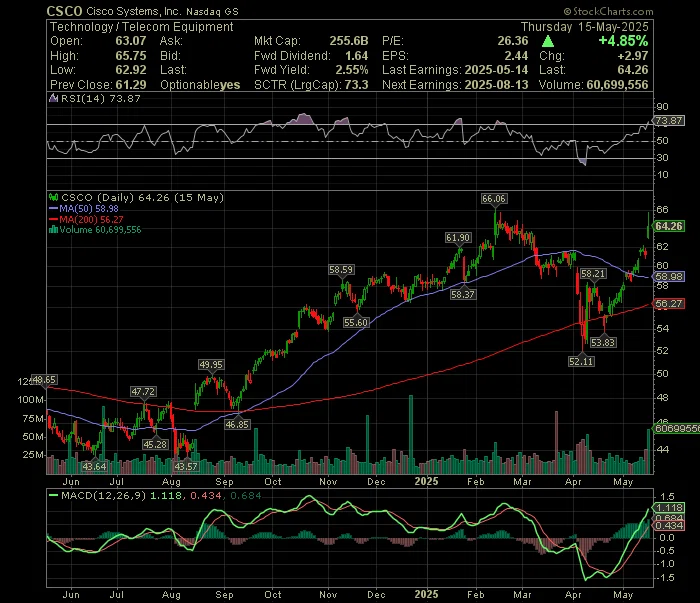Click the 53.83 low price label
Viewport: 700px width, 603px height.
coord(603,342)
